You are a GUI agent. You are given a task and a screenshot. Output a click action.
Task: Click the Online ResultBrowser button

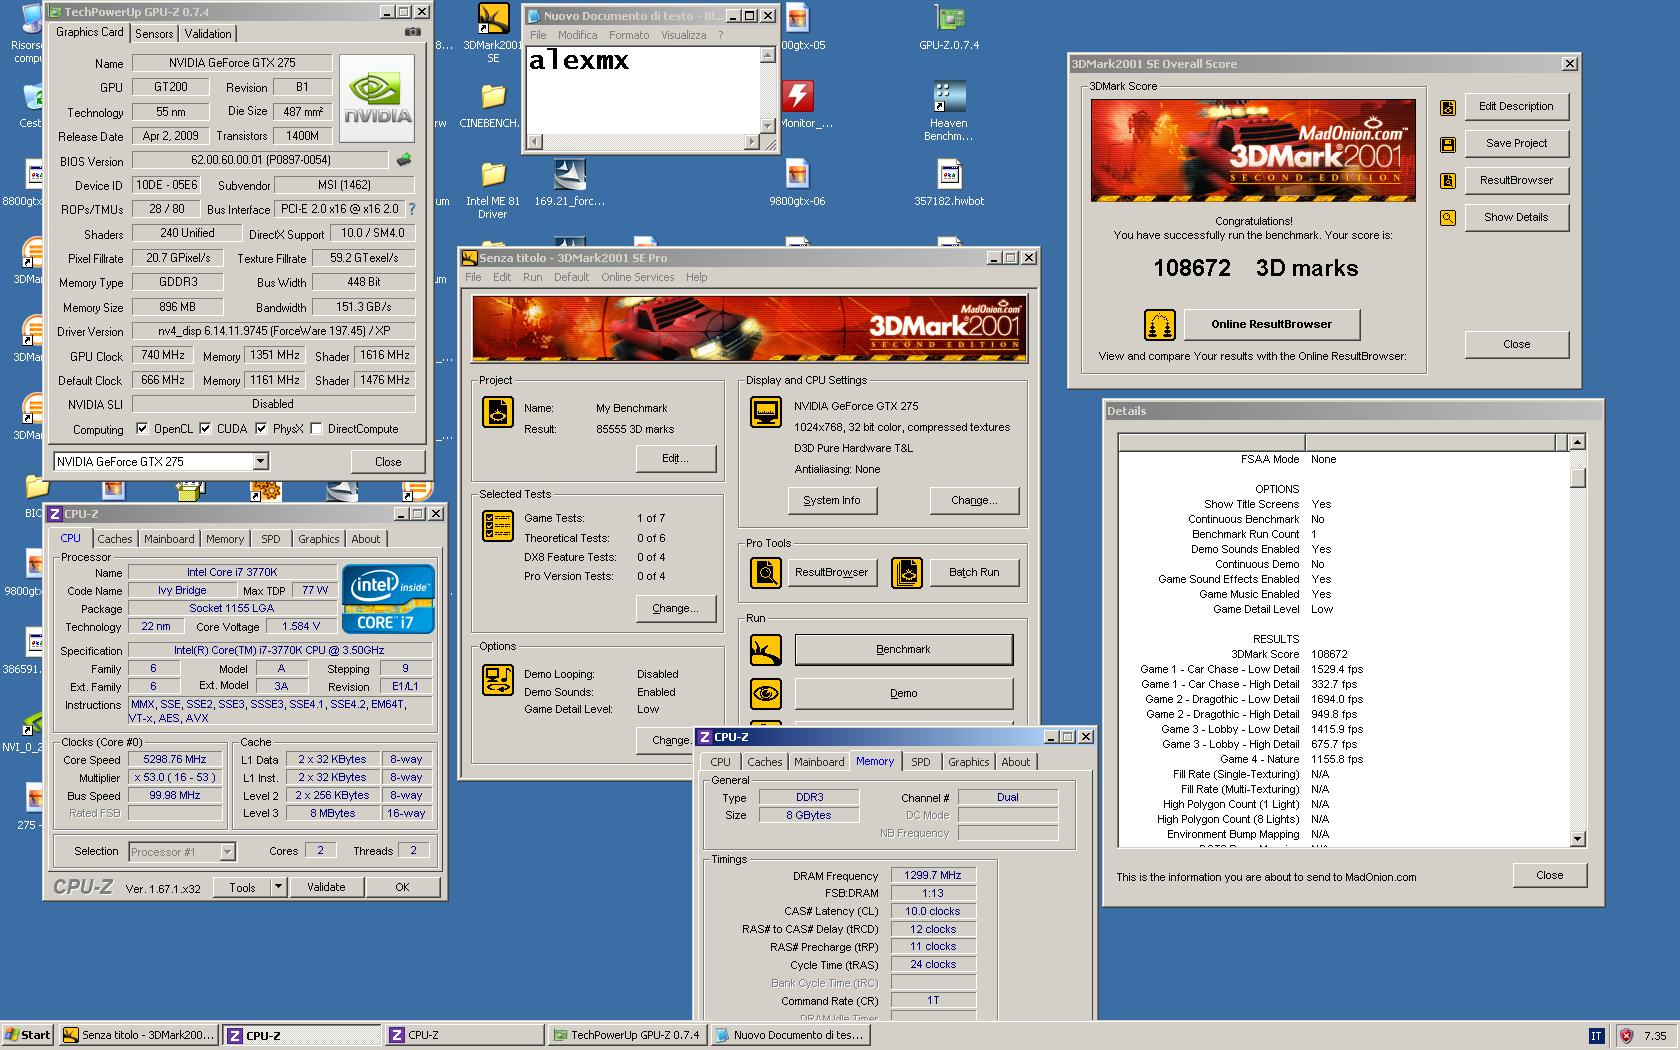[1271, 325]
